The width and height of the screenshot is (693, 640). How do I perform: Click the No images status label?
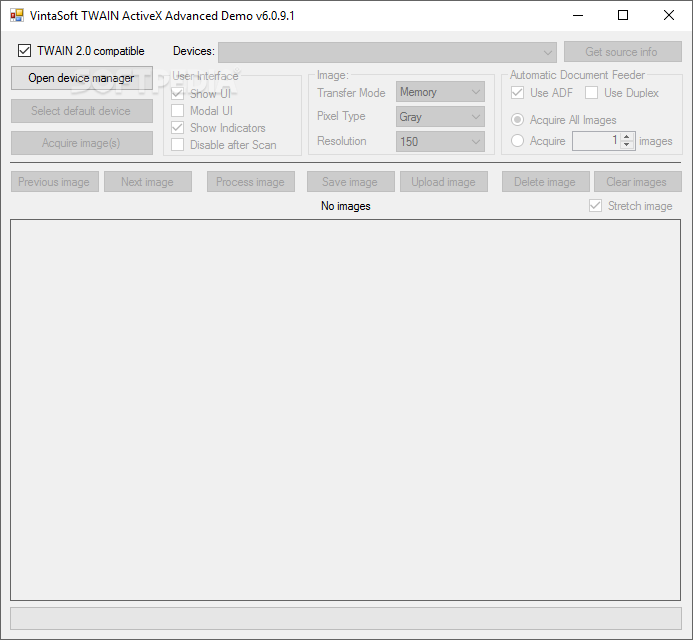point(346,206)
